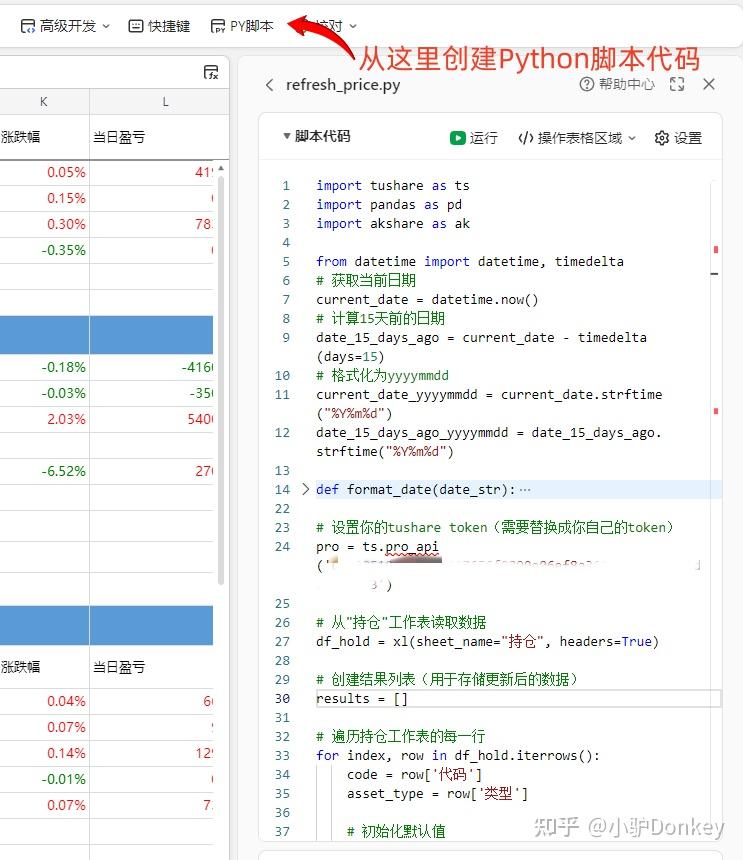
Task: Click the spreadsheet scroll-up arrow
Action: 221,168
